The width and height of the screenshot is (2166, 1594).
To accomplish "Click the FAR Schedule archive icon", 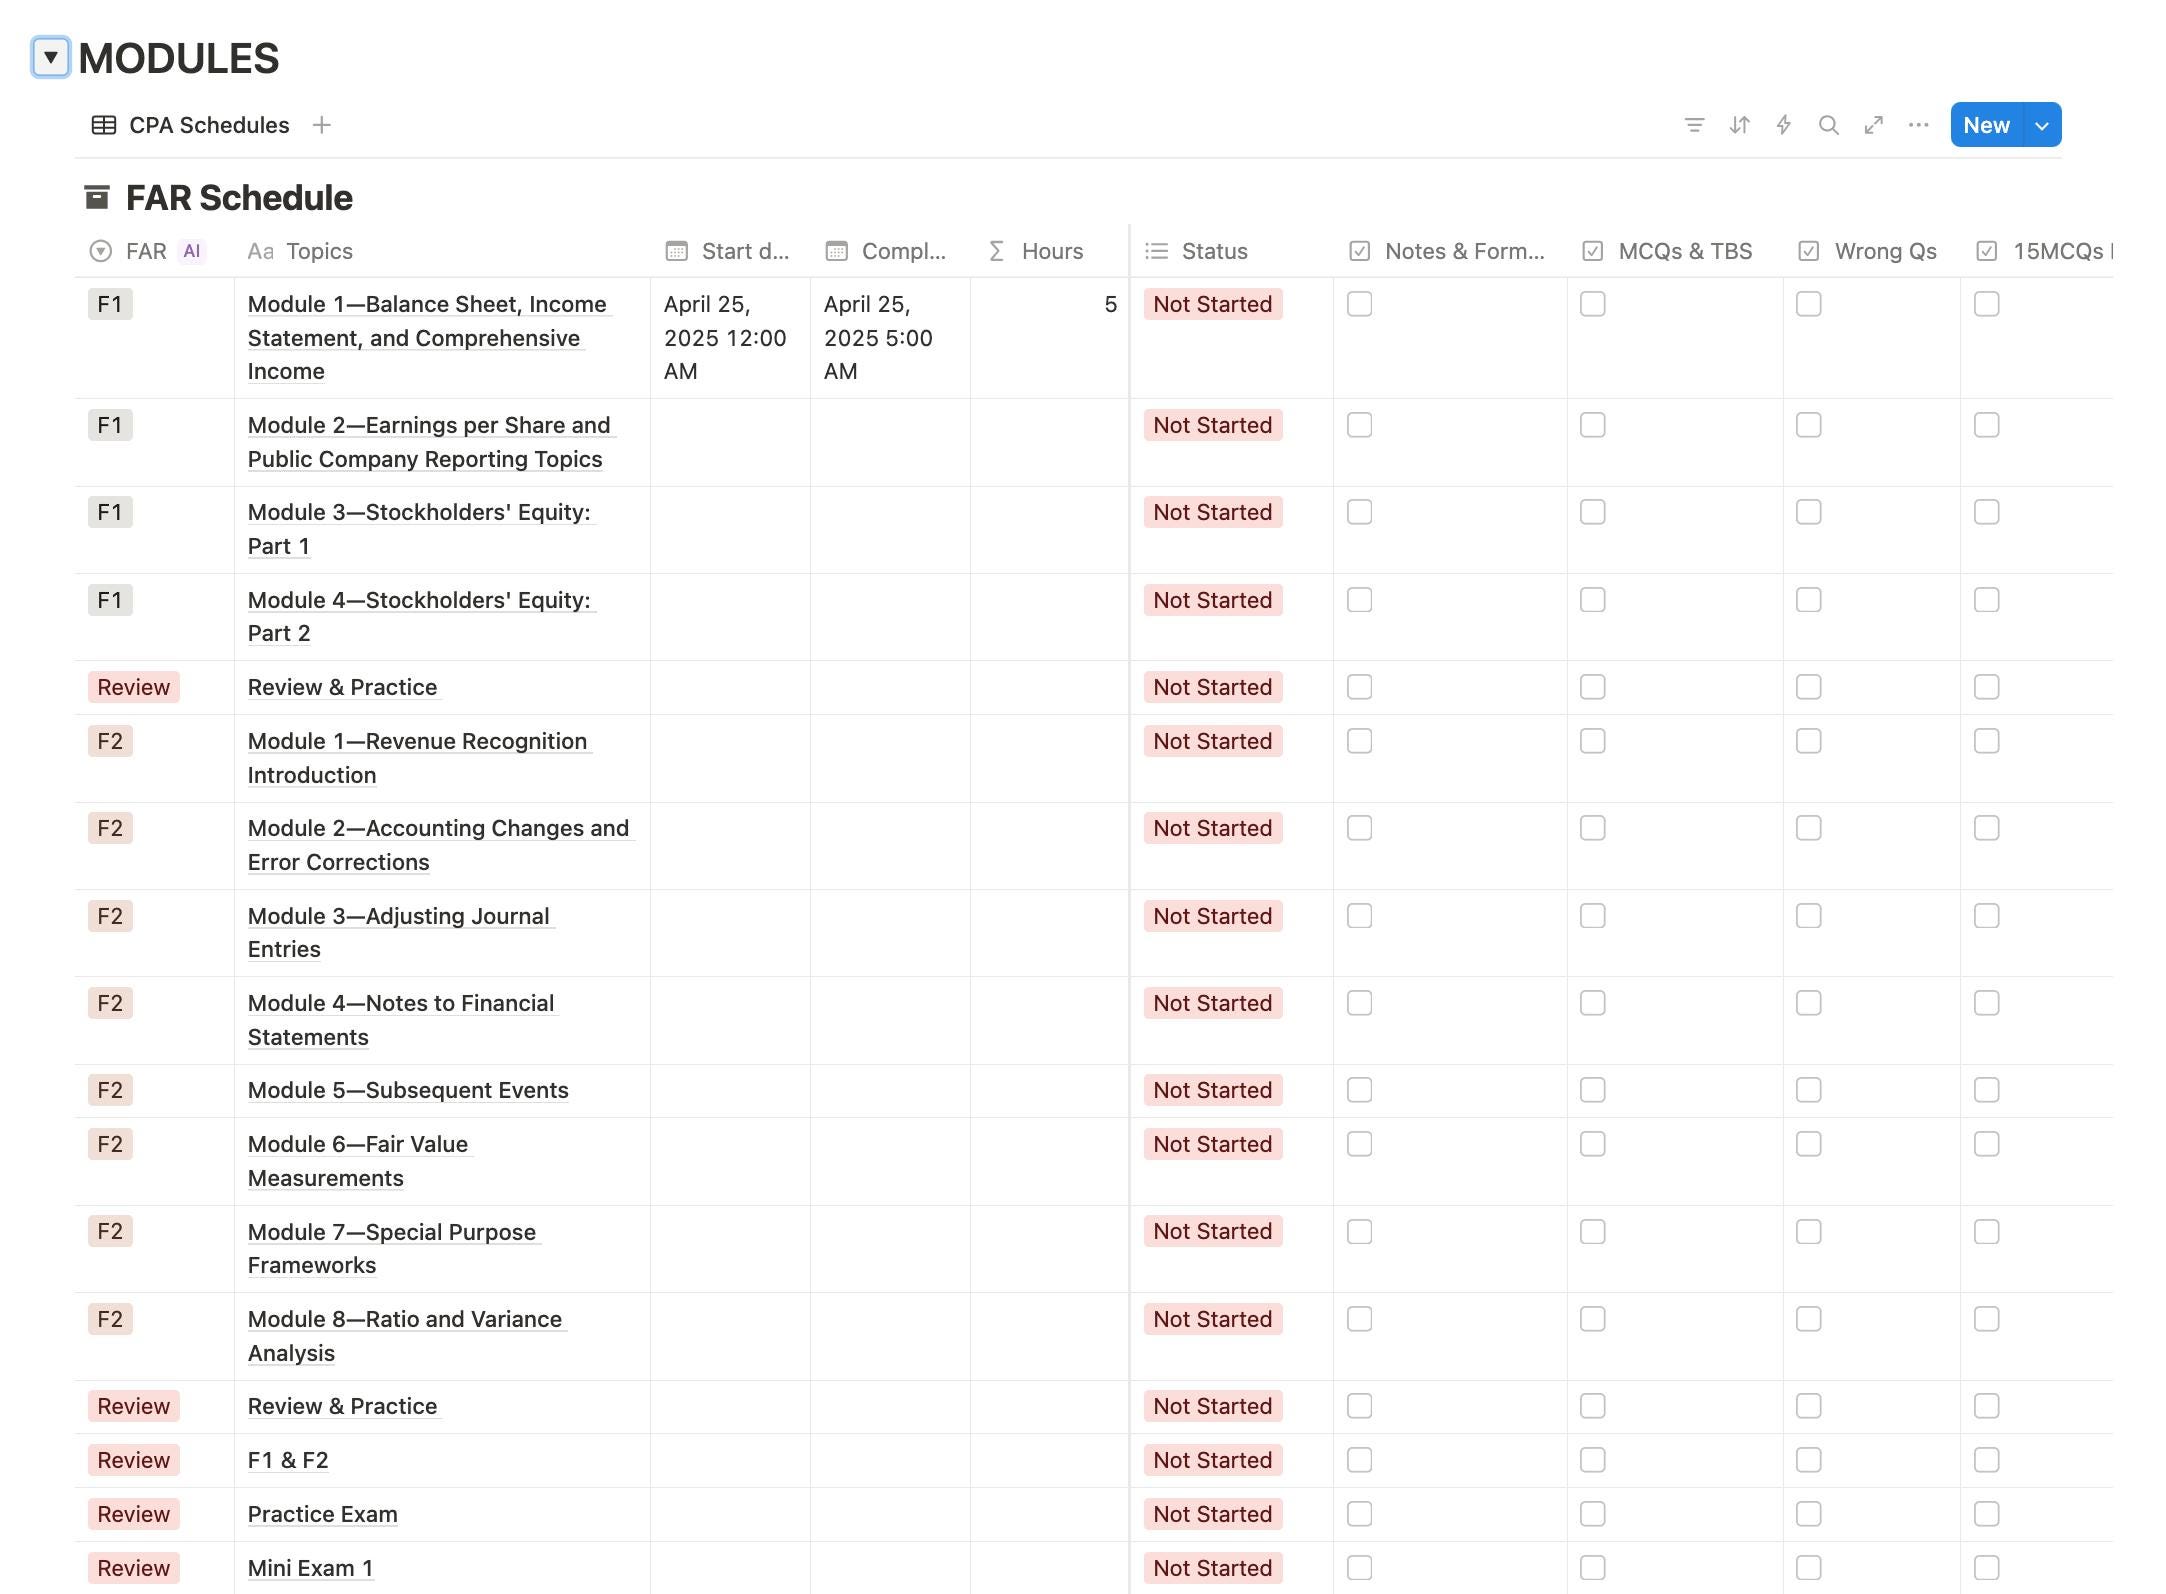I will point(97,197).
